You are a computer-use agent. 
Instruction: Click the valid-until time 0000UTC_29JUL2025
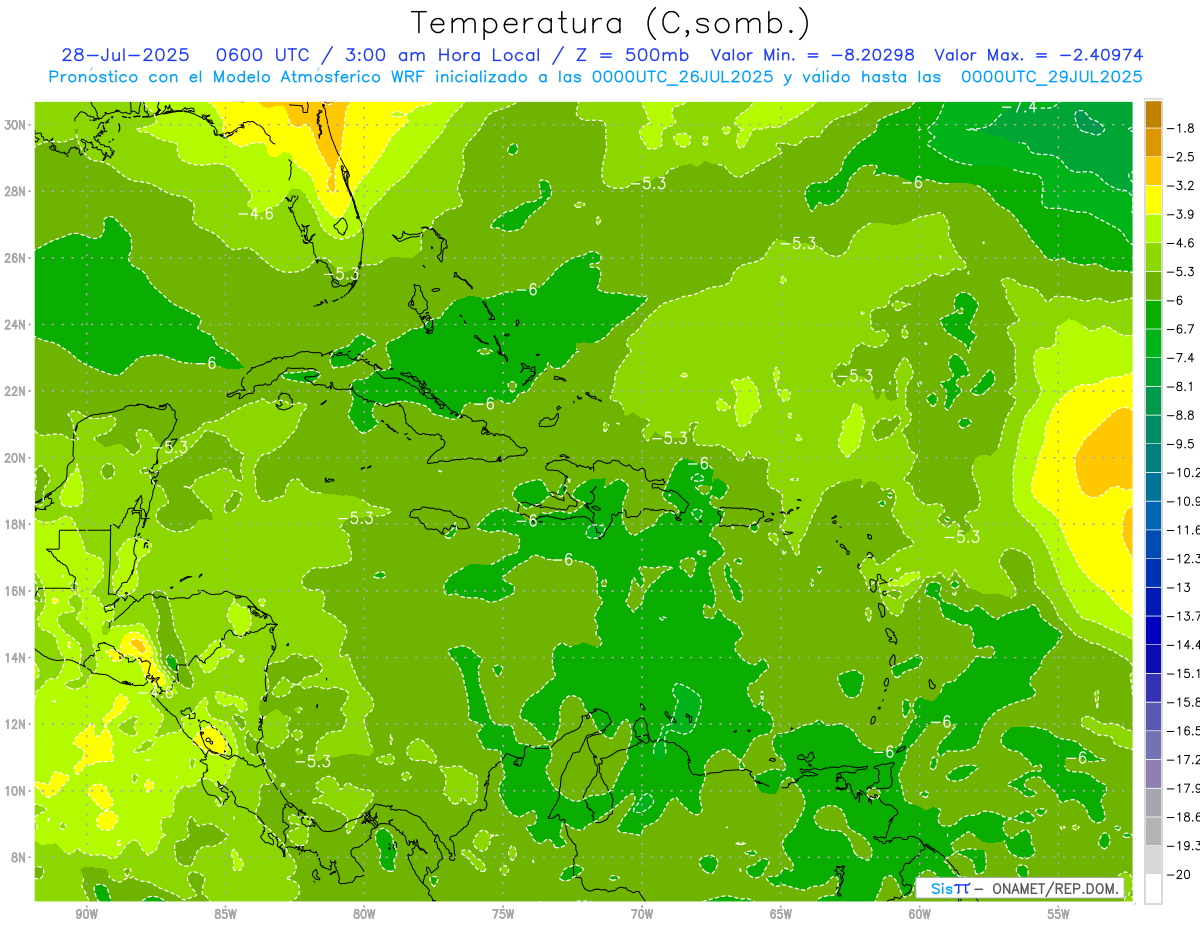point(1051,77)
